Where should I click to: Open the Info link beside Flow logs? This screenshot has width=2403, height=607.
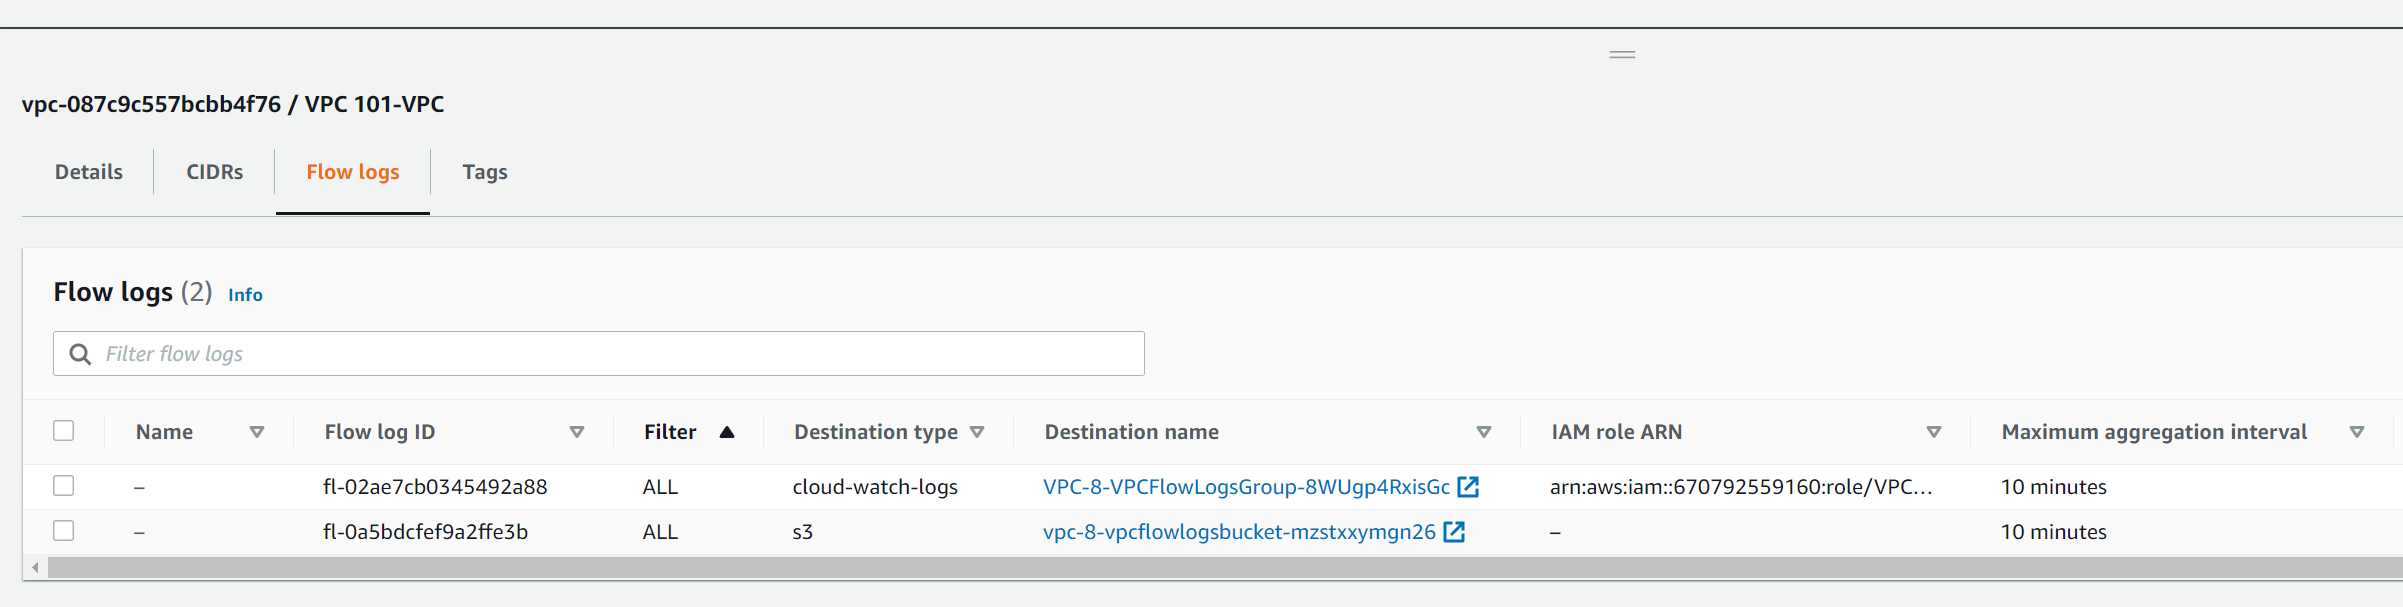click(x=245, y=295)
